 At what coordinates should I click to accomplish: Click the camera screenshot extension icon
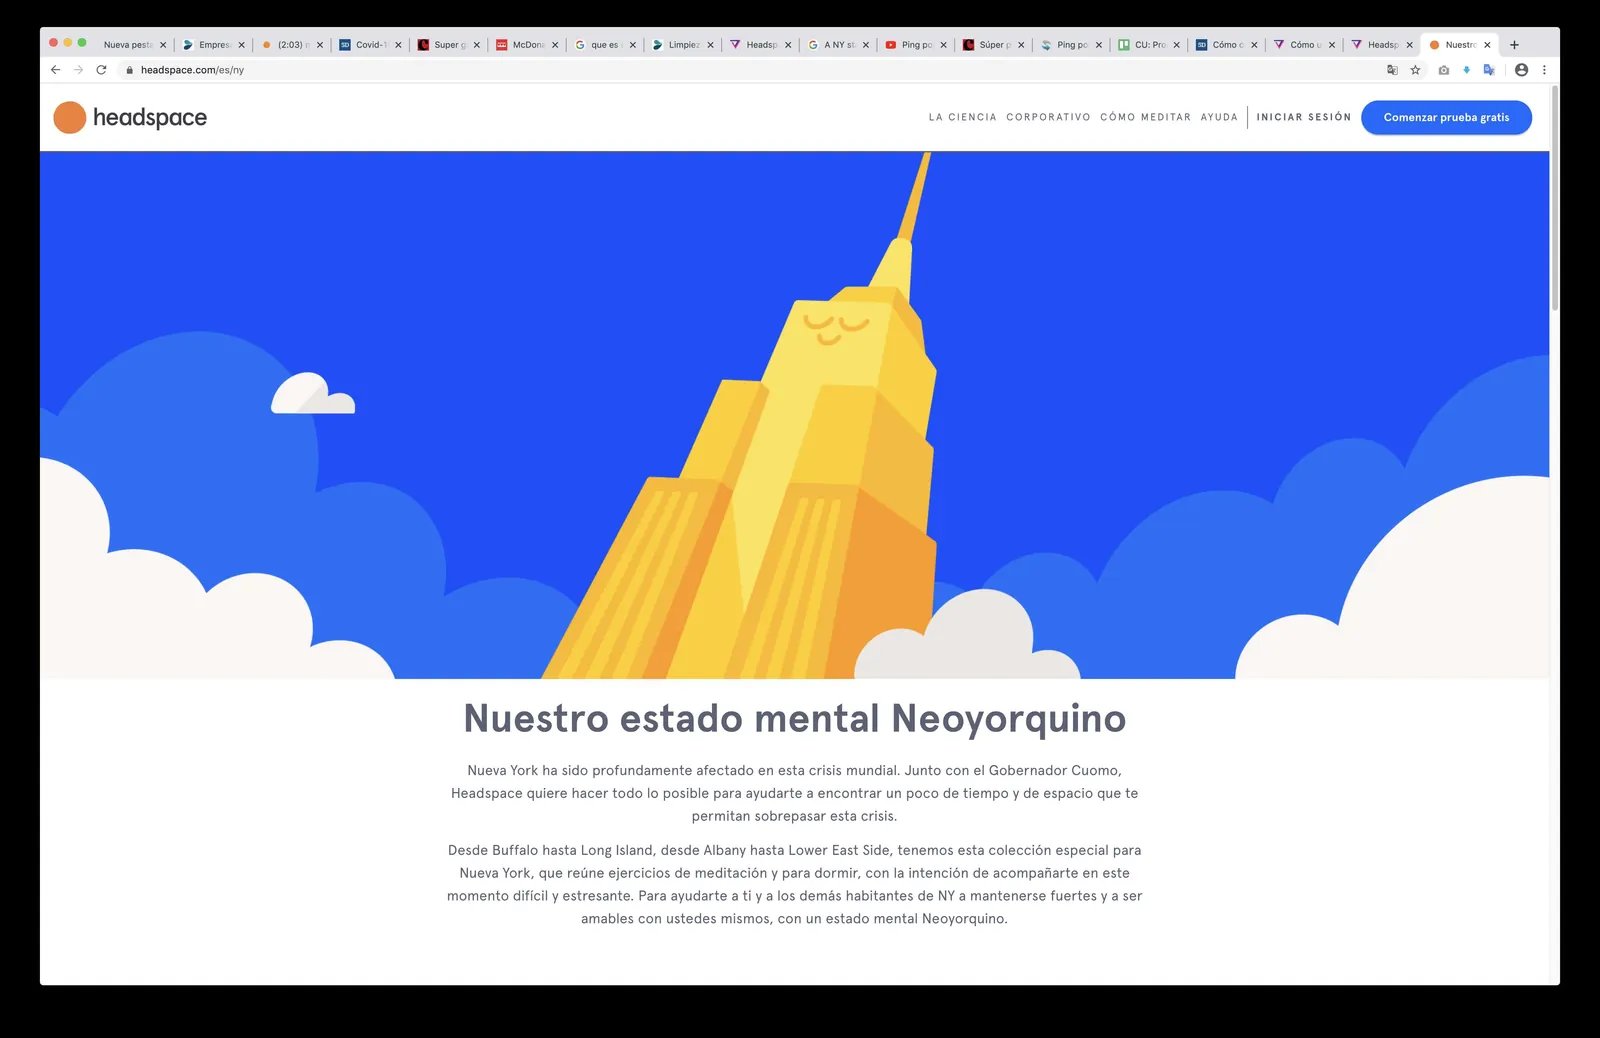tap(1443, 70)
